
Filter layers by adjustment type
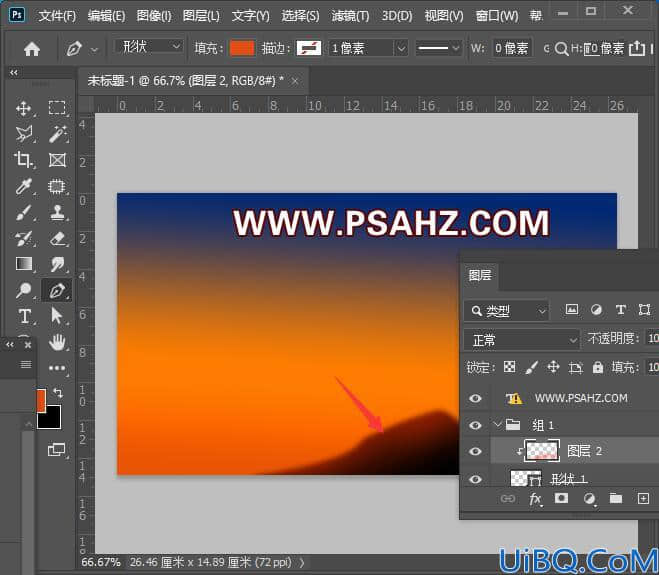point(596,310)
